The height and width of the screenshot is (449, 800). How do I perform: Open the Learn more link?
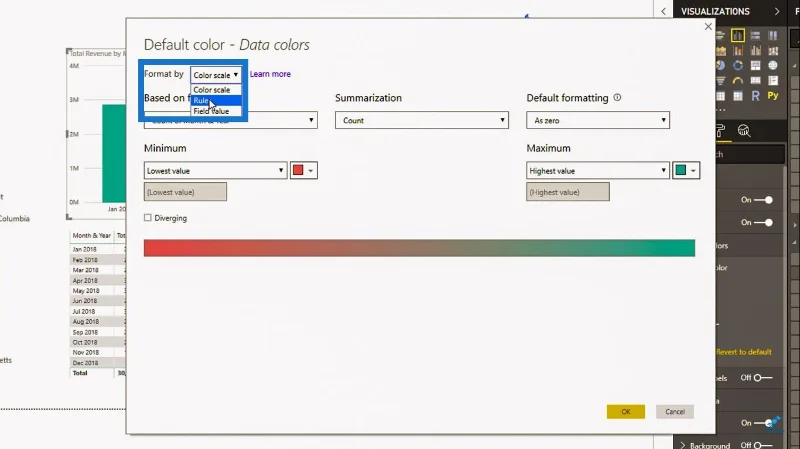click(270, 74)
